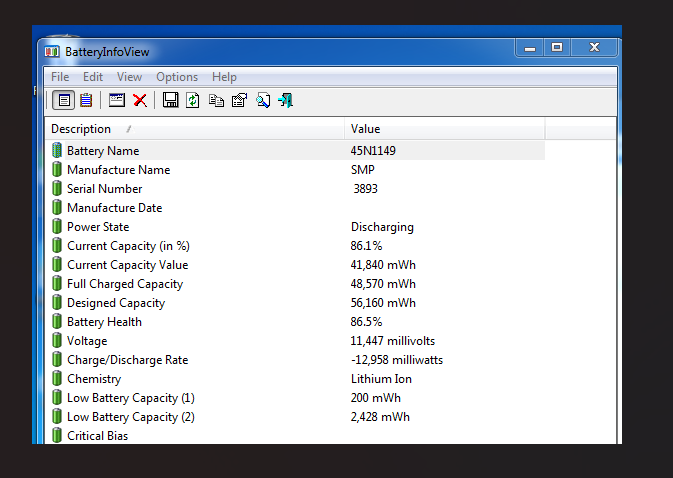Open the Options menu
673x478 pixels.
coord(177,77)
